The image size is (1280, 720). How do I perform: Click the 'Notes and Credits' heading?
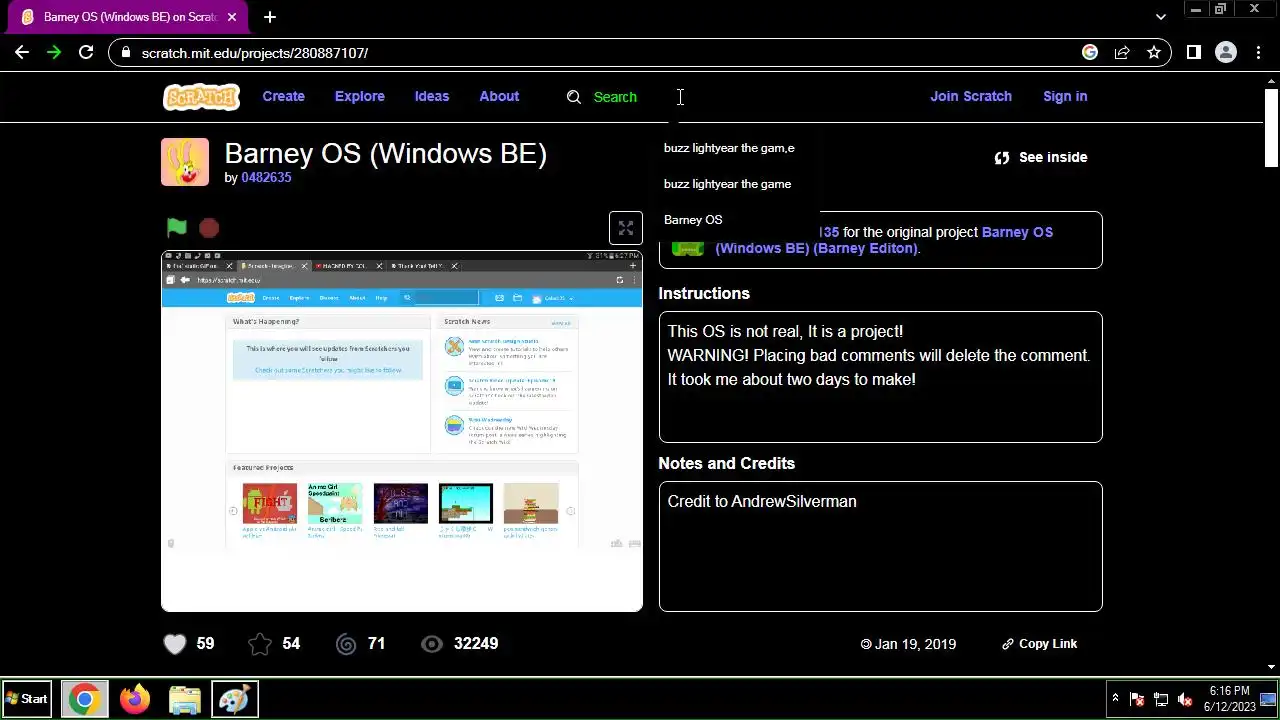coord(727,463)
